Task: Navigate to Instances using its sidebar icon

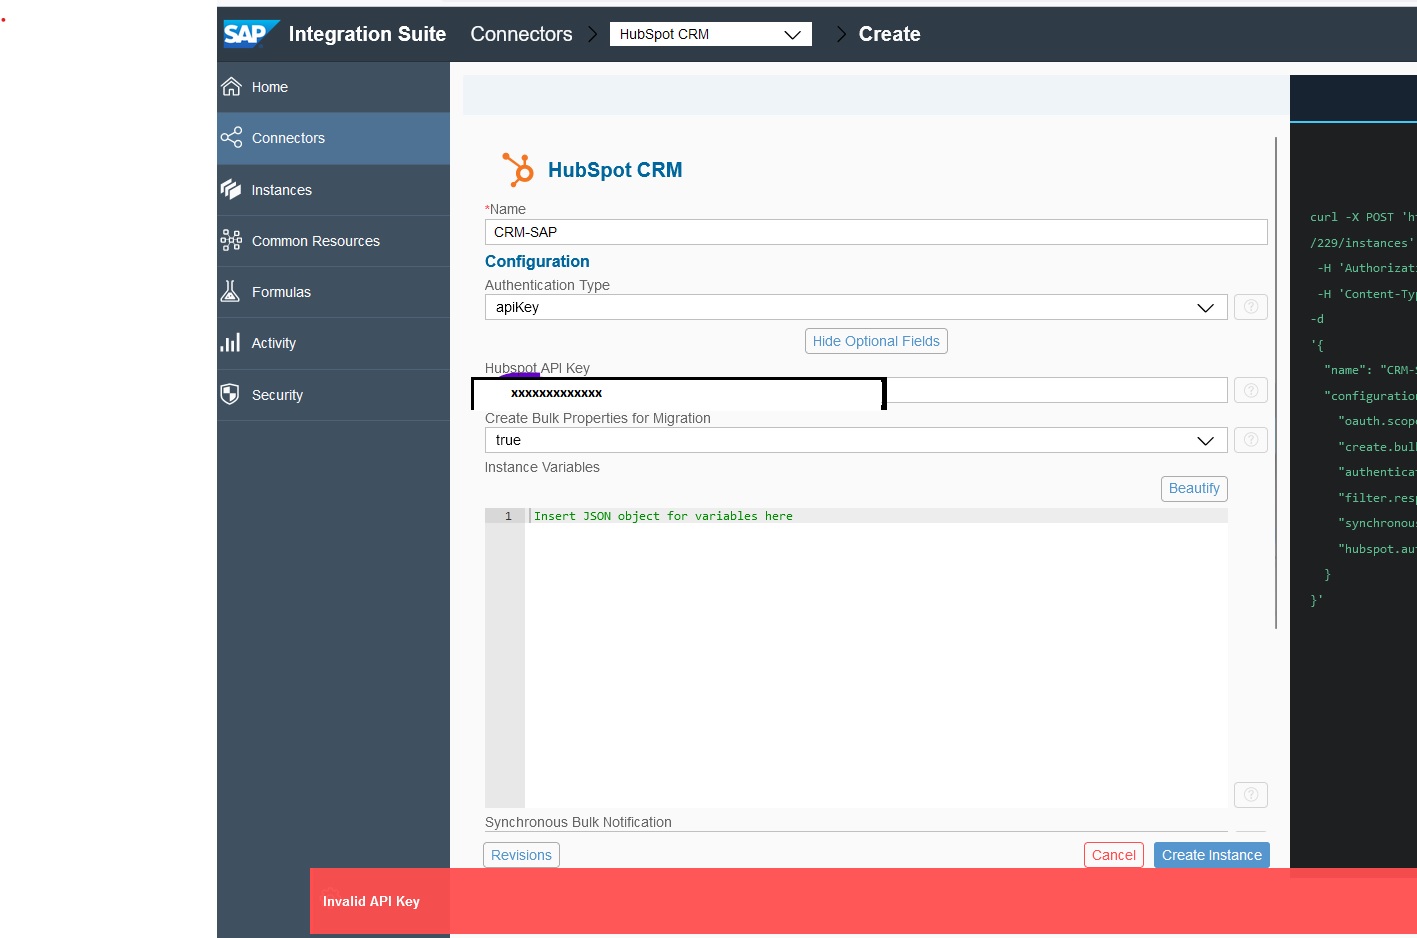Action: [x=232, y=189]
